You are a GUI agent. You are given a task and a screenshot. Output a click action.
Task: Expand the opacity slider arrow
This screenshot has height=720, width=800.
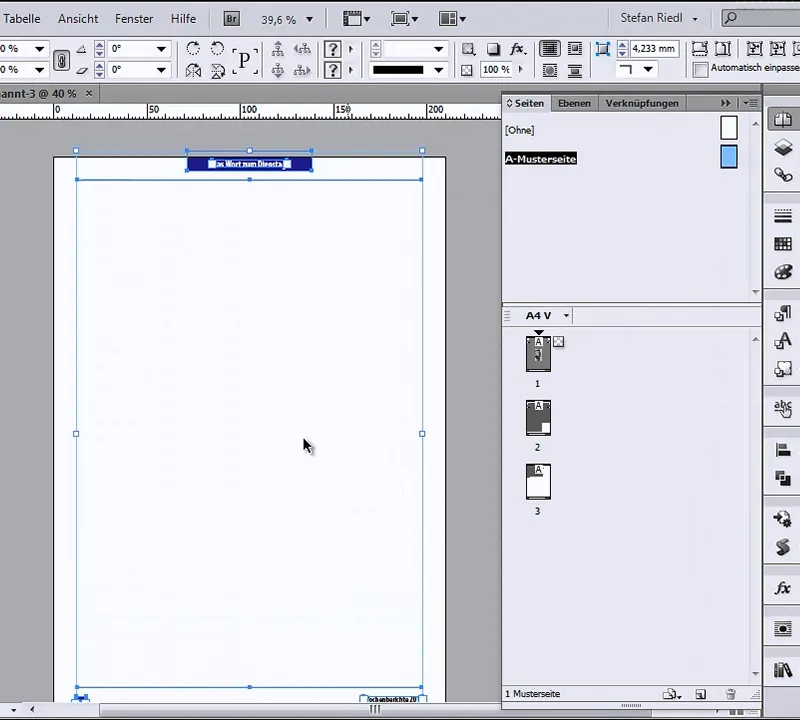point(520,69)
